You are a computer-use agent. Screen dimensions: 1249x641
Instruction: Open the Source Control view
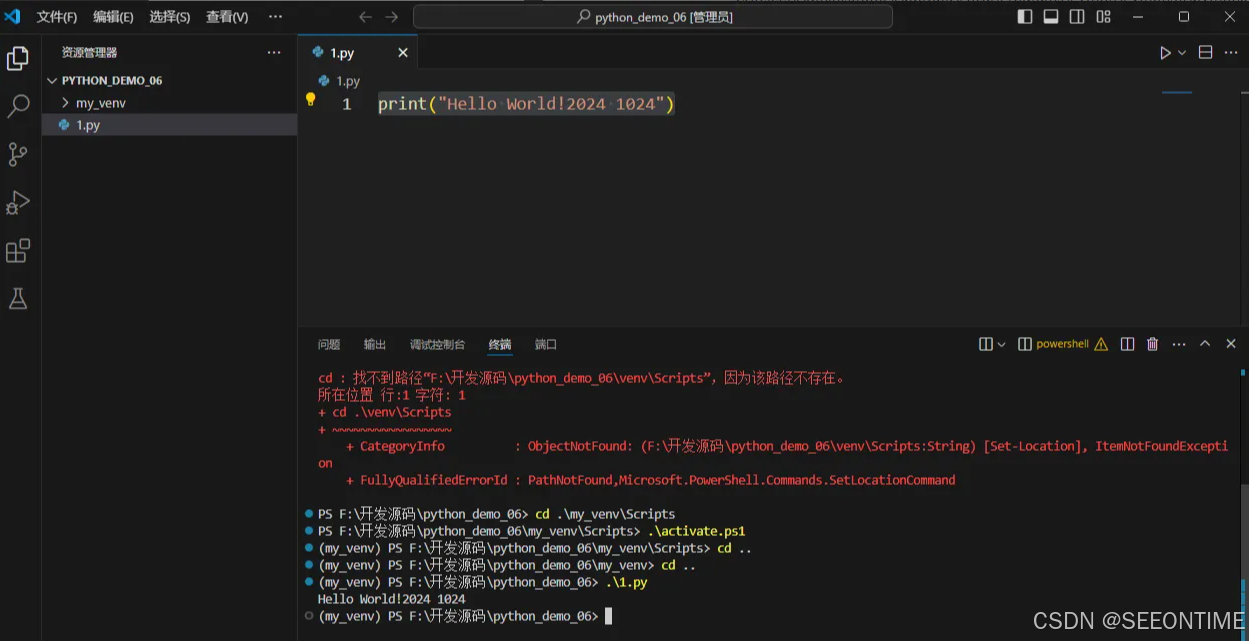point(18,154)
